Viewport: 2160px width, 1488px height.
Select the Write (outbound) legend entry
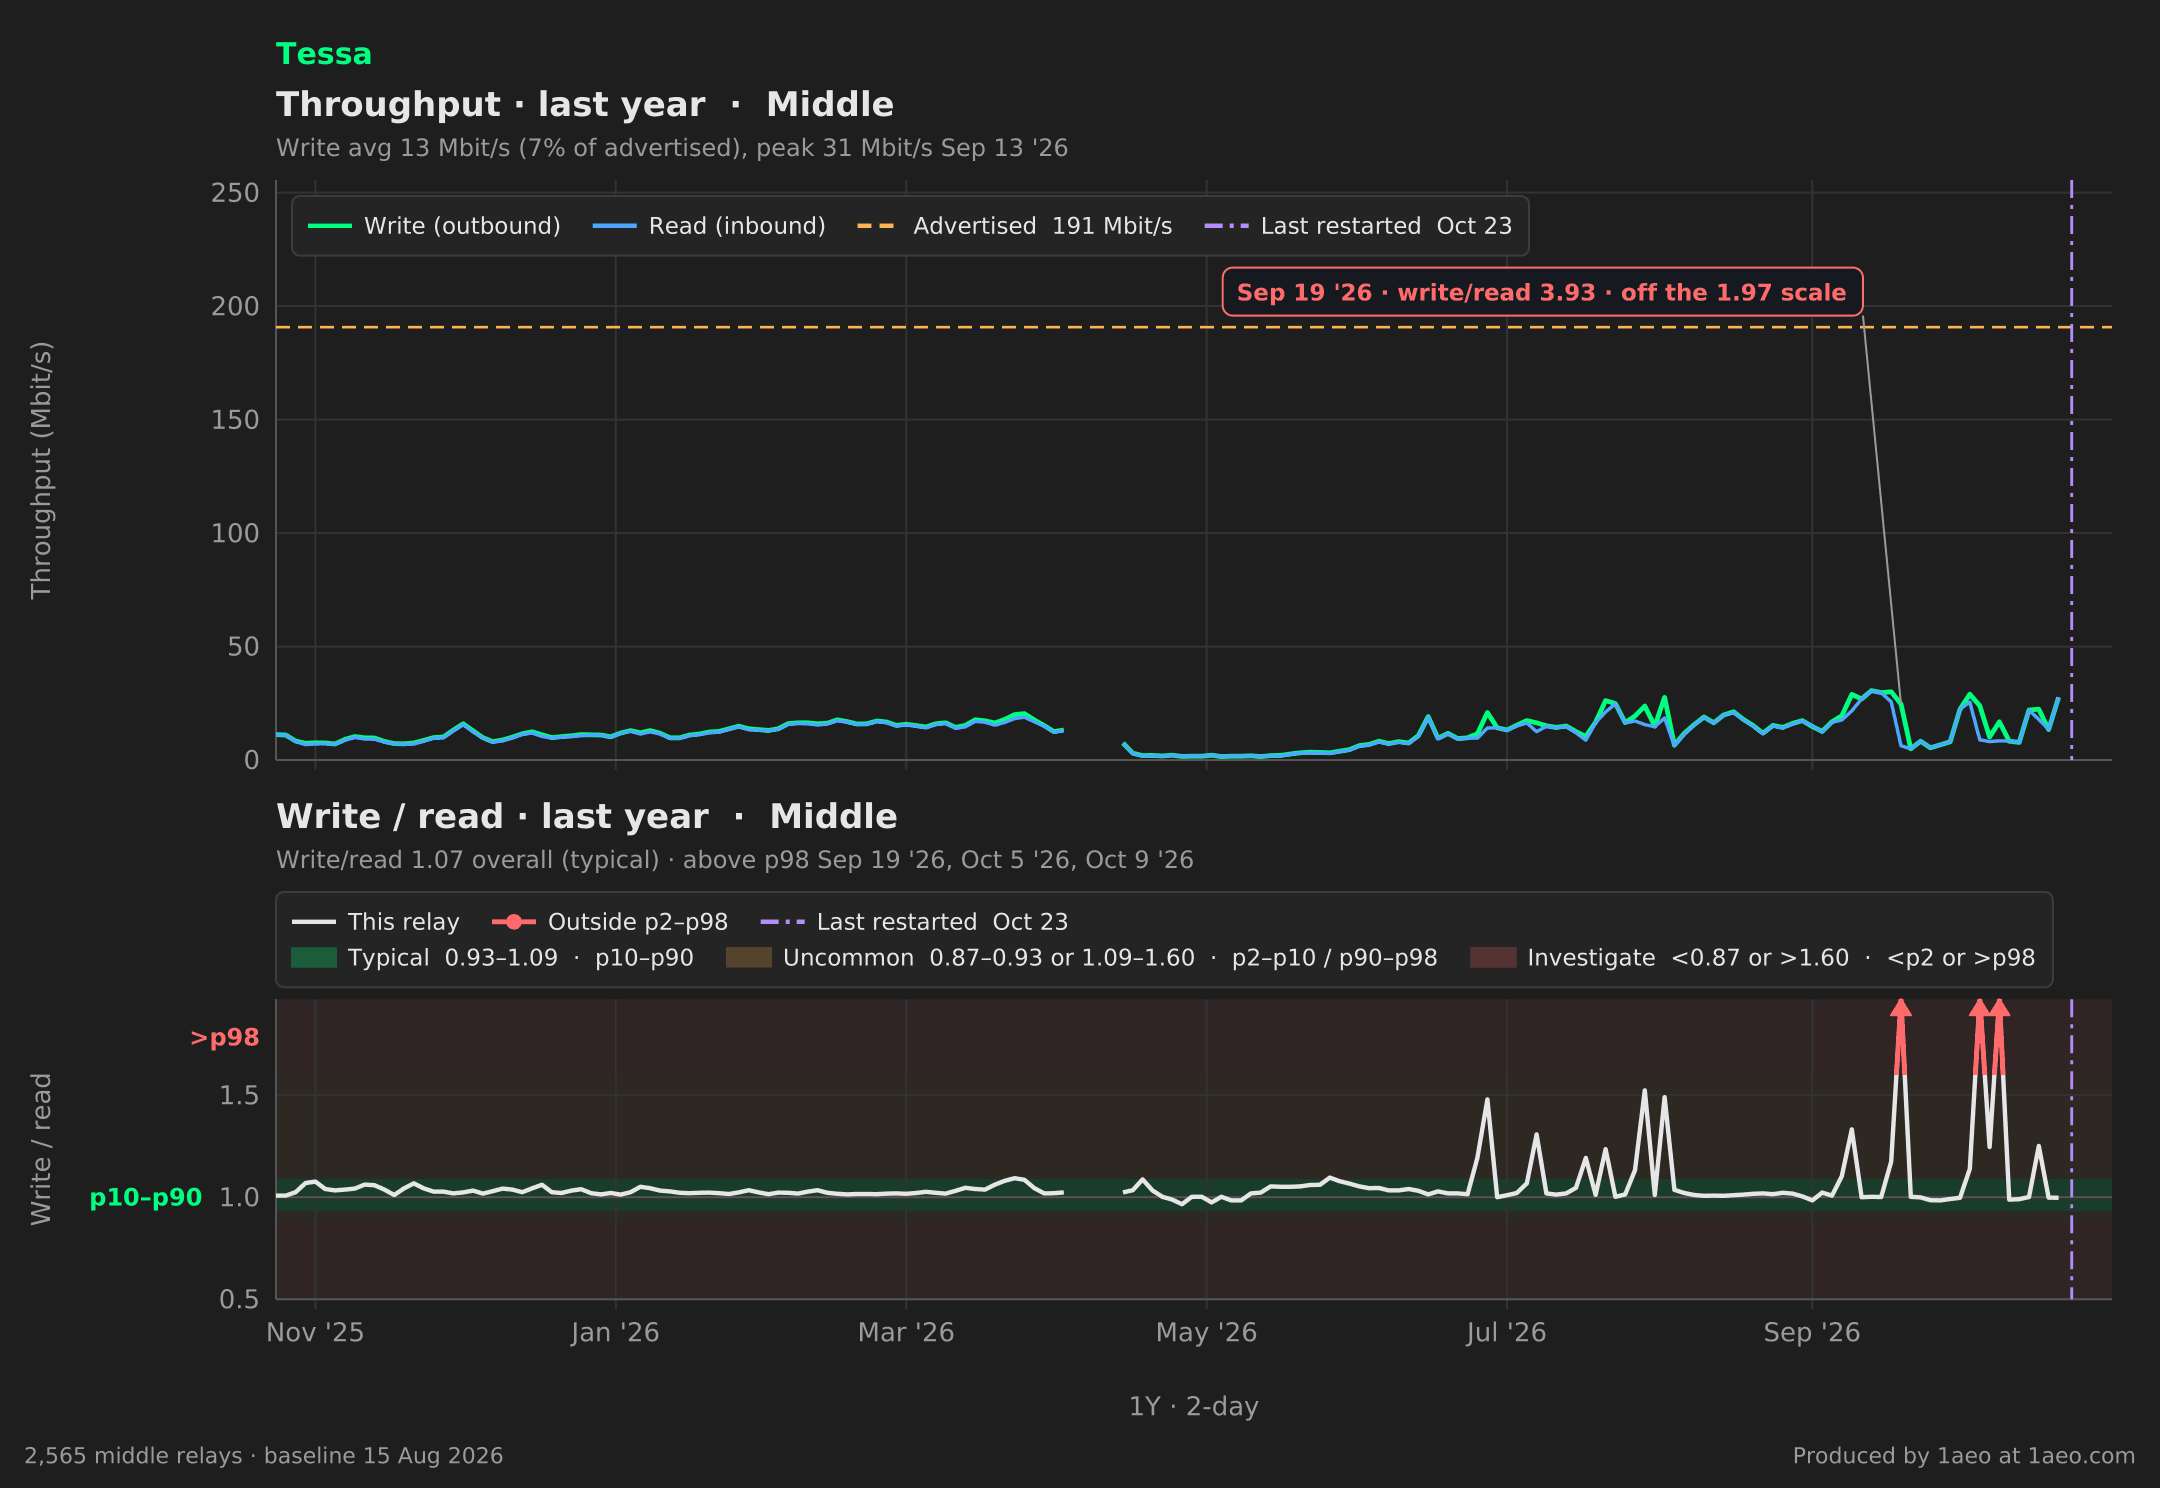(x=434, y=226)
